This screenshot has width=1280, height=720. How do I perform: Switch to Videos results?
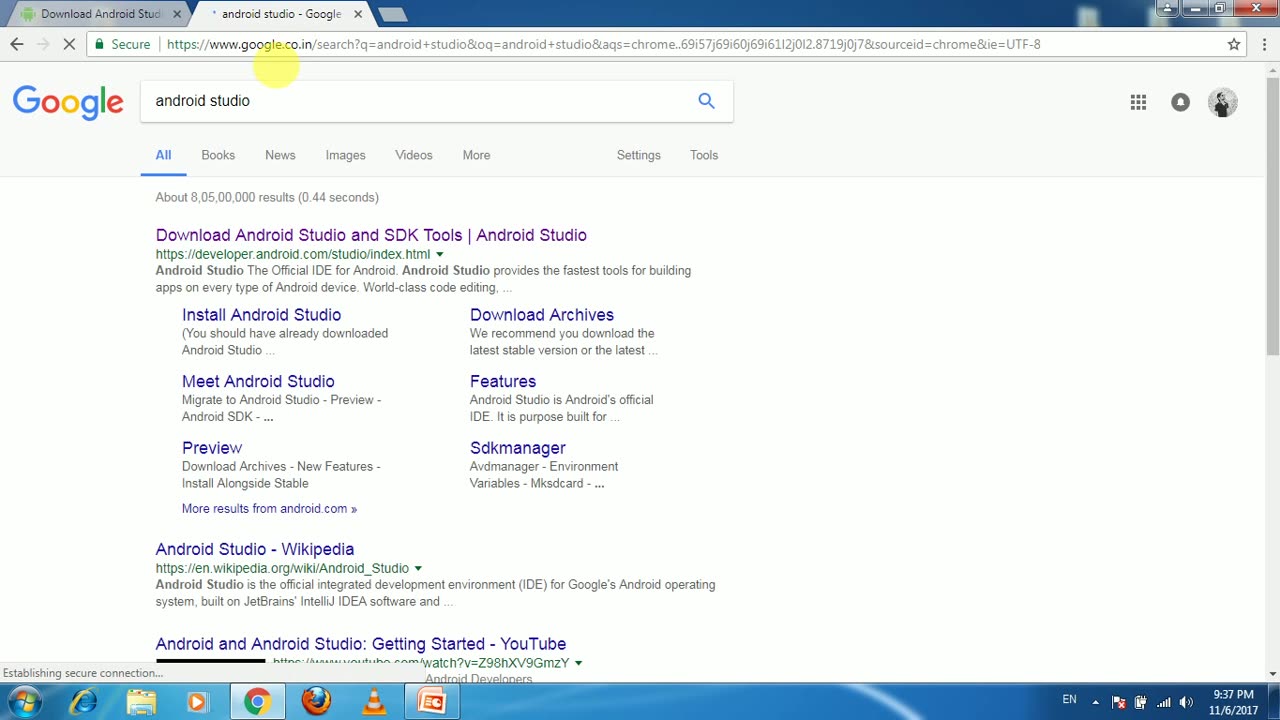click(414, 155)
